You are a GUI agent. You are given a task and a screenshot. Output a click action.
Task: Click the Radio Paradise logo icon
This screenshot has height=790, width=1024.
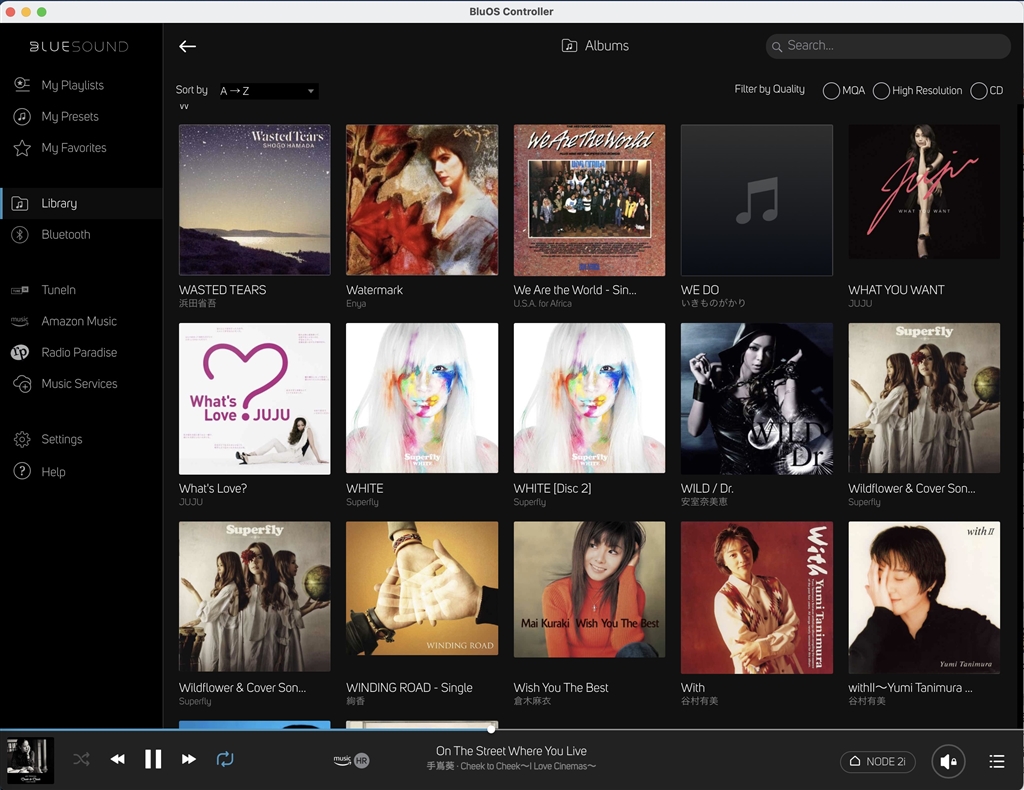point(20,353)
